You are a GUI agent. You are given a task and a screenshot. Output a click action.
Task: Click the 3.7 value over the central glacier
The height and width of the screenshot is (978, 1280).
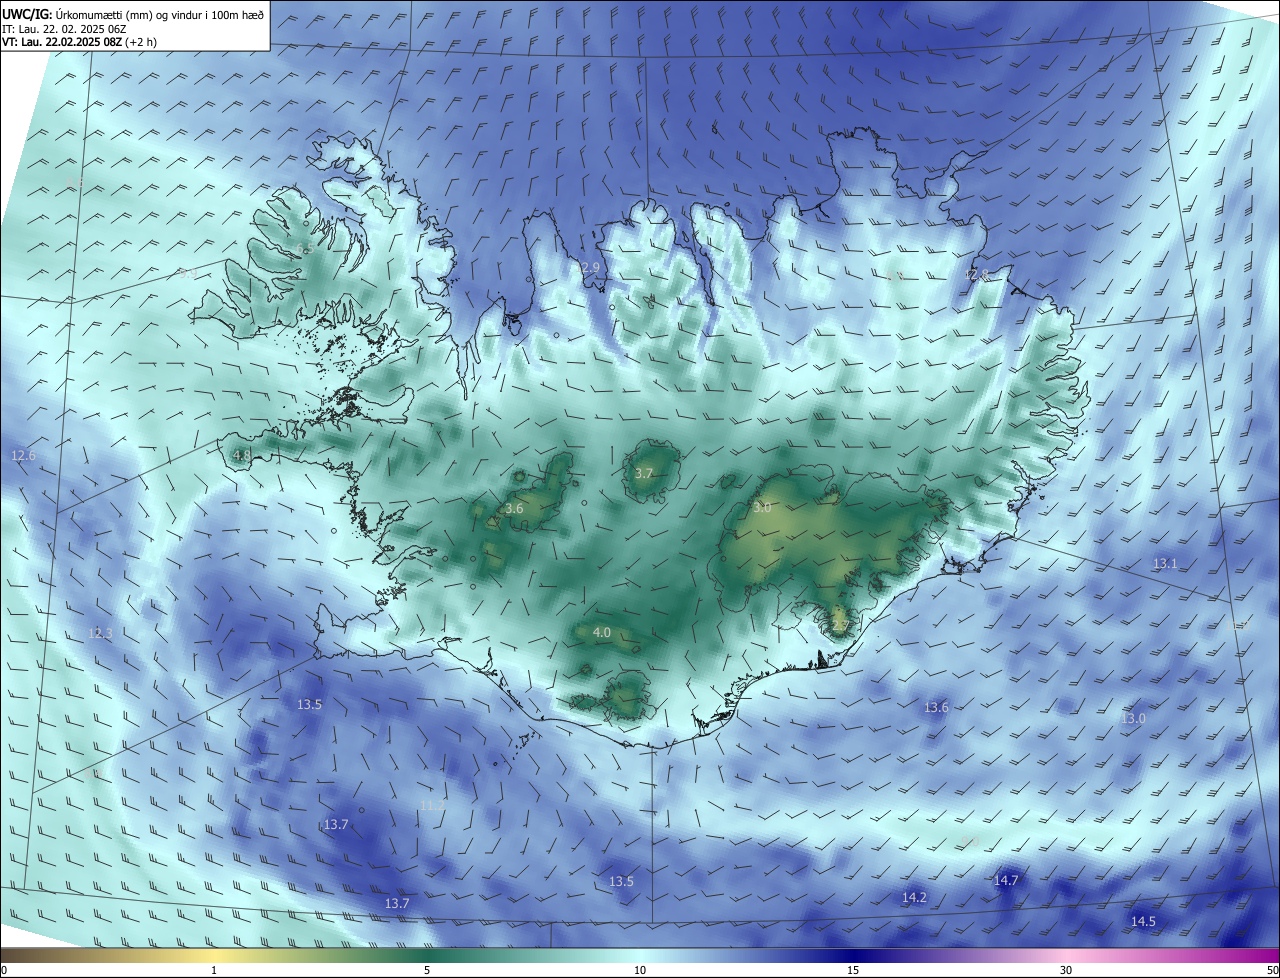644,473
